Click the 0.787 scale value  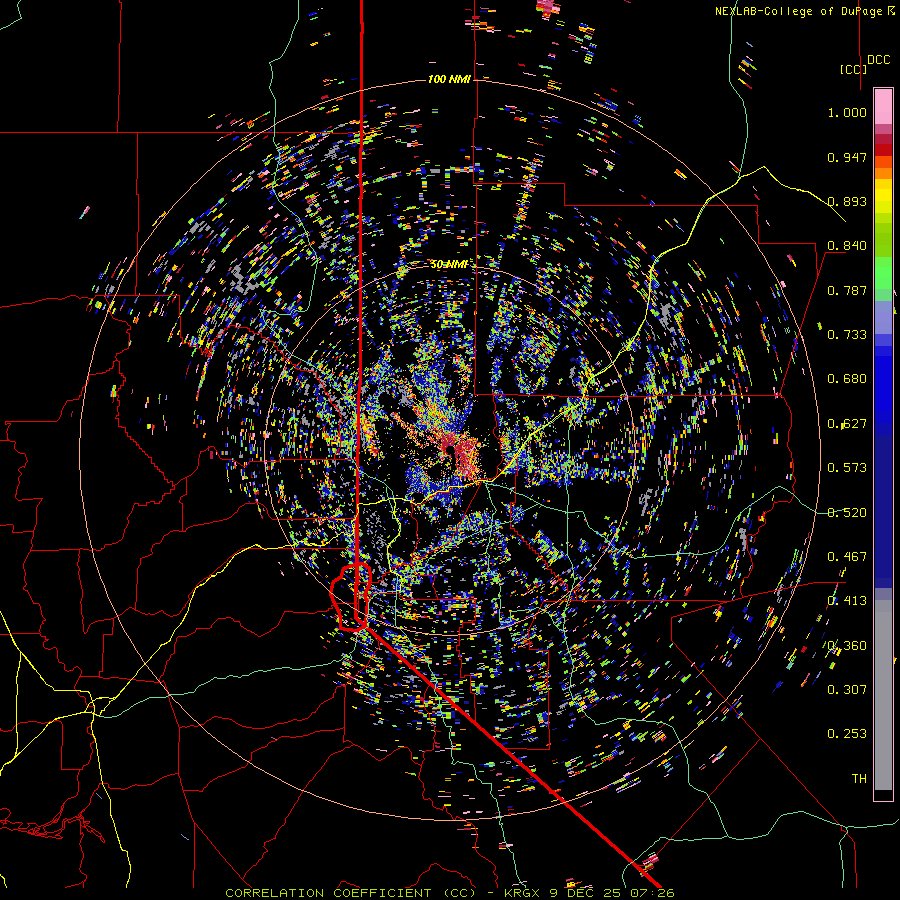847,290
